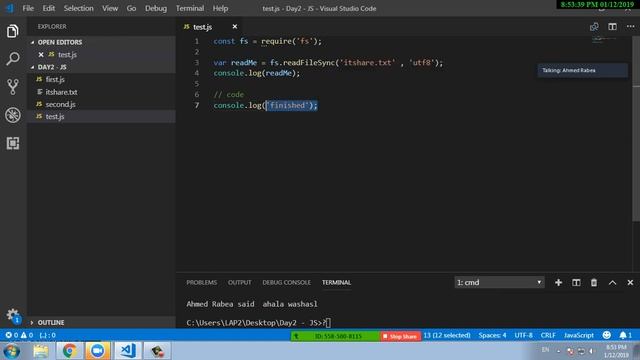Click the terminal command prompt line

259,322
